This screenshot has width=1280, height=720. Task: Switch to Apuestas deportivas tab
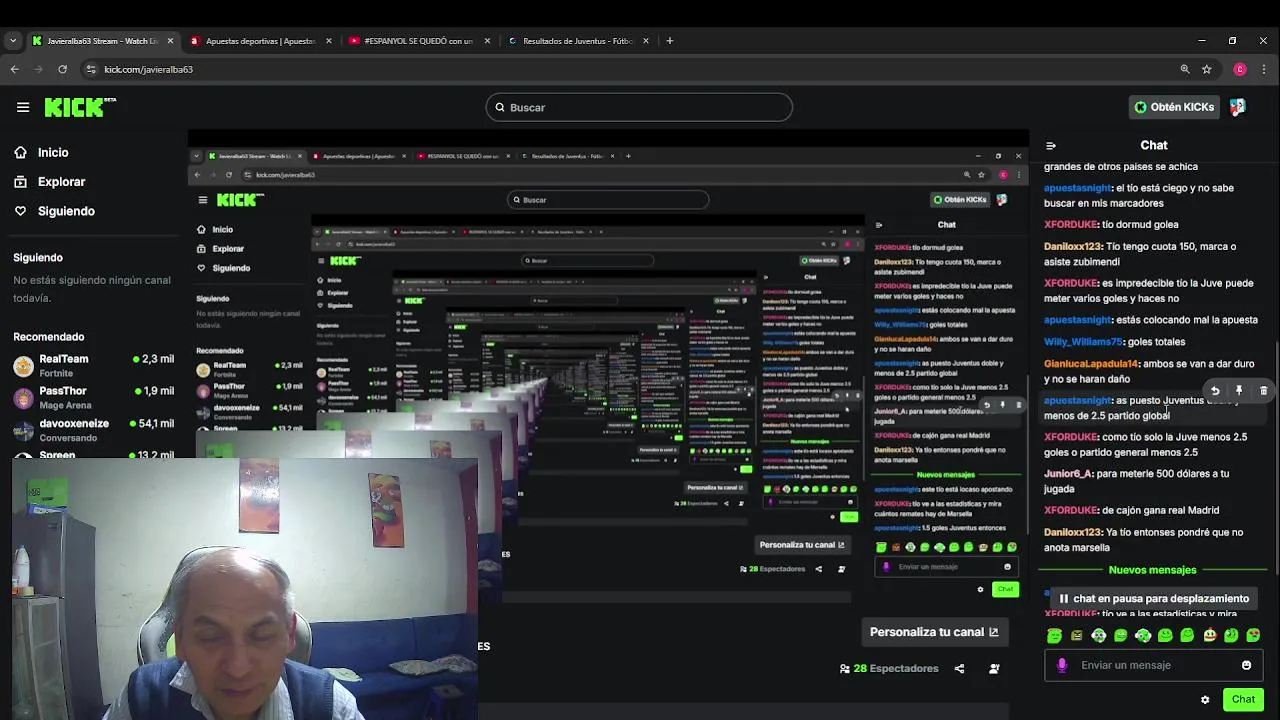tap(260, 41)
